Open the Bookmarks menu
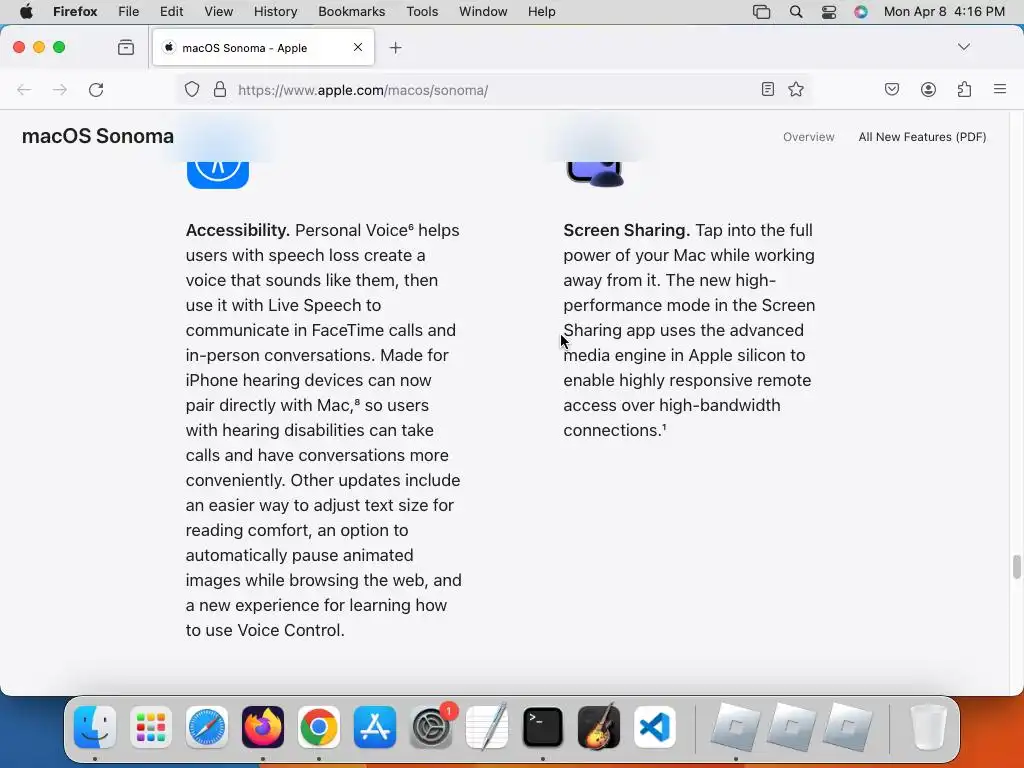The width and height of the screenshot is (1024, 768). tap(351, 12)
